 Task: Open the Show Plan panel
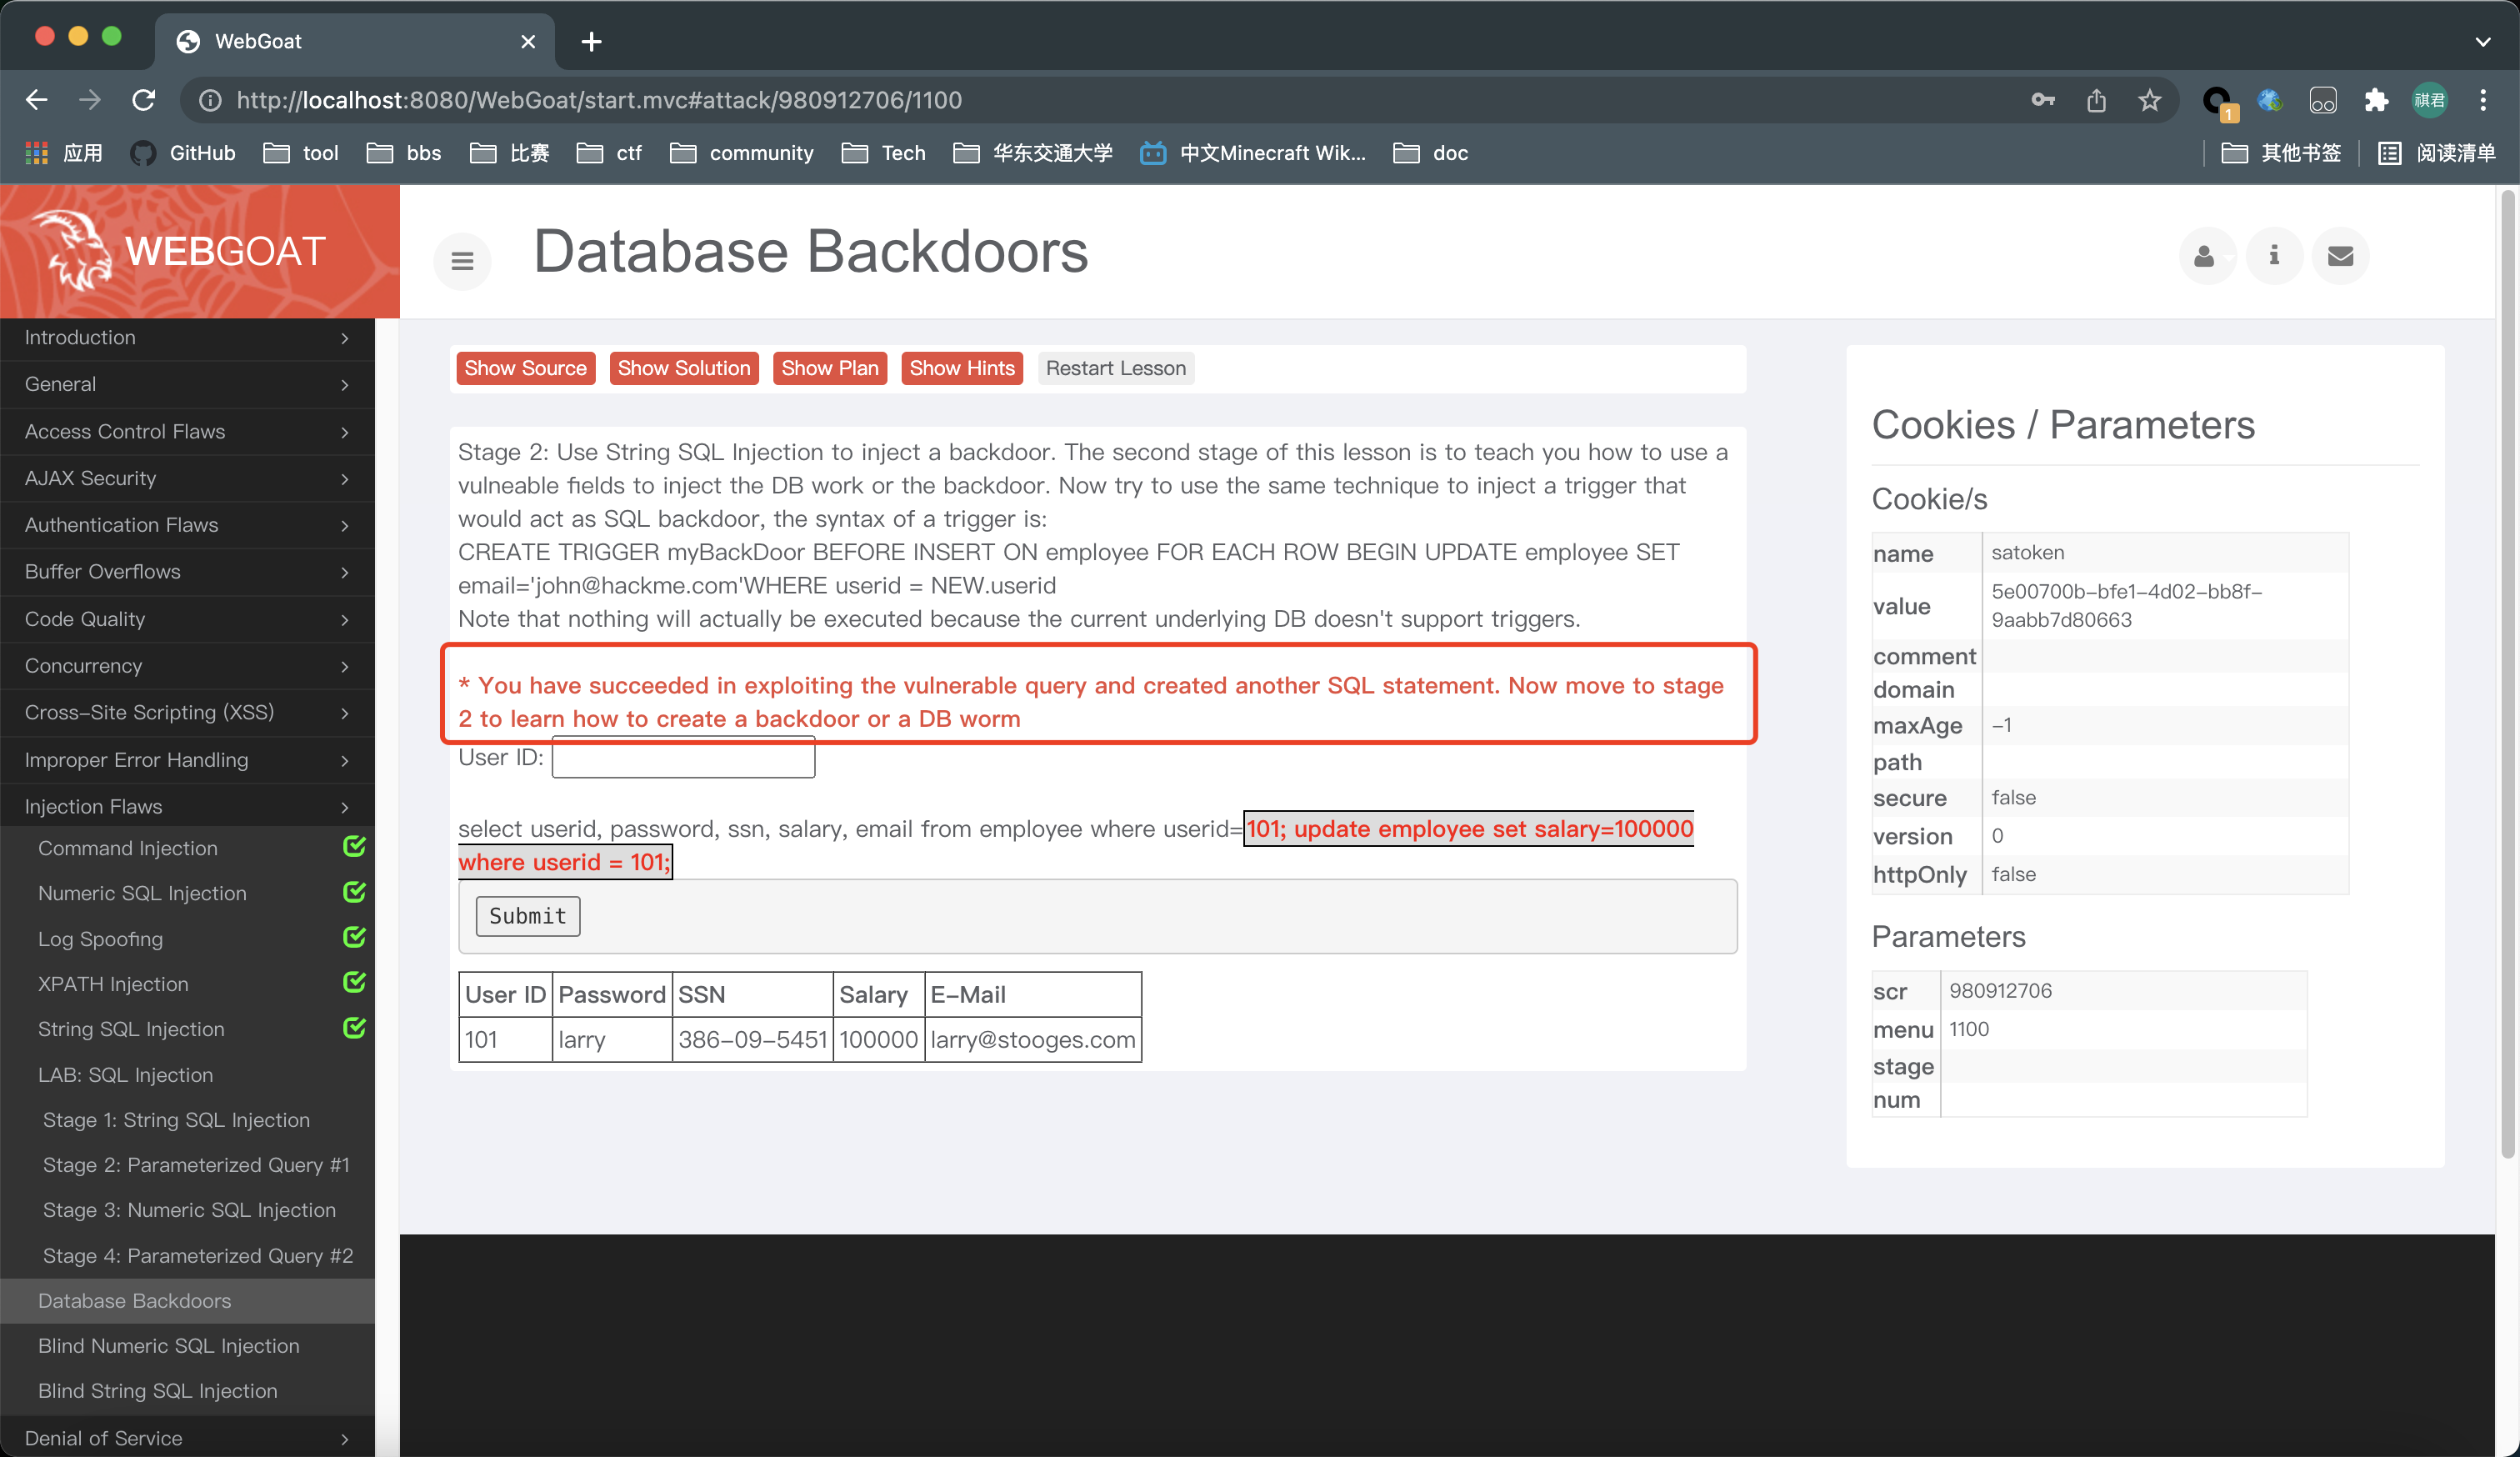coord(828,368)
